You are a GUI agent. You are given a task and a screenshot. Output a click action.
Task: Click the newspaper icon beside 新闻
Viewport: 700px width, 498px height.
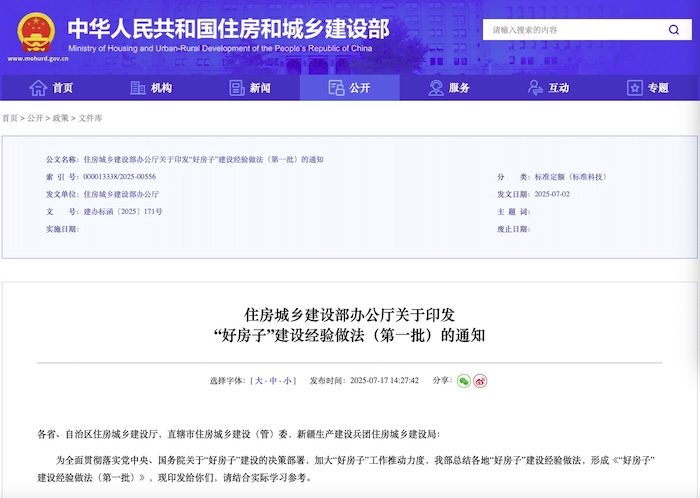tap(237, 88)
